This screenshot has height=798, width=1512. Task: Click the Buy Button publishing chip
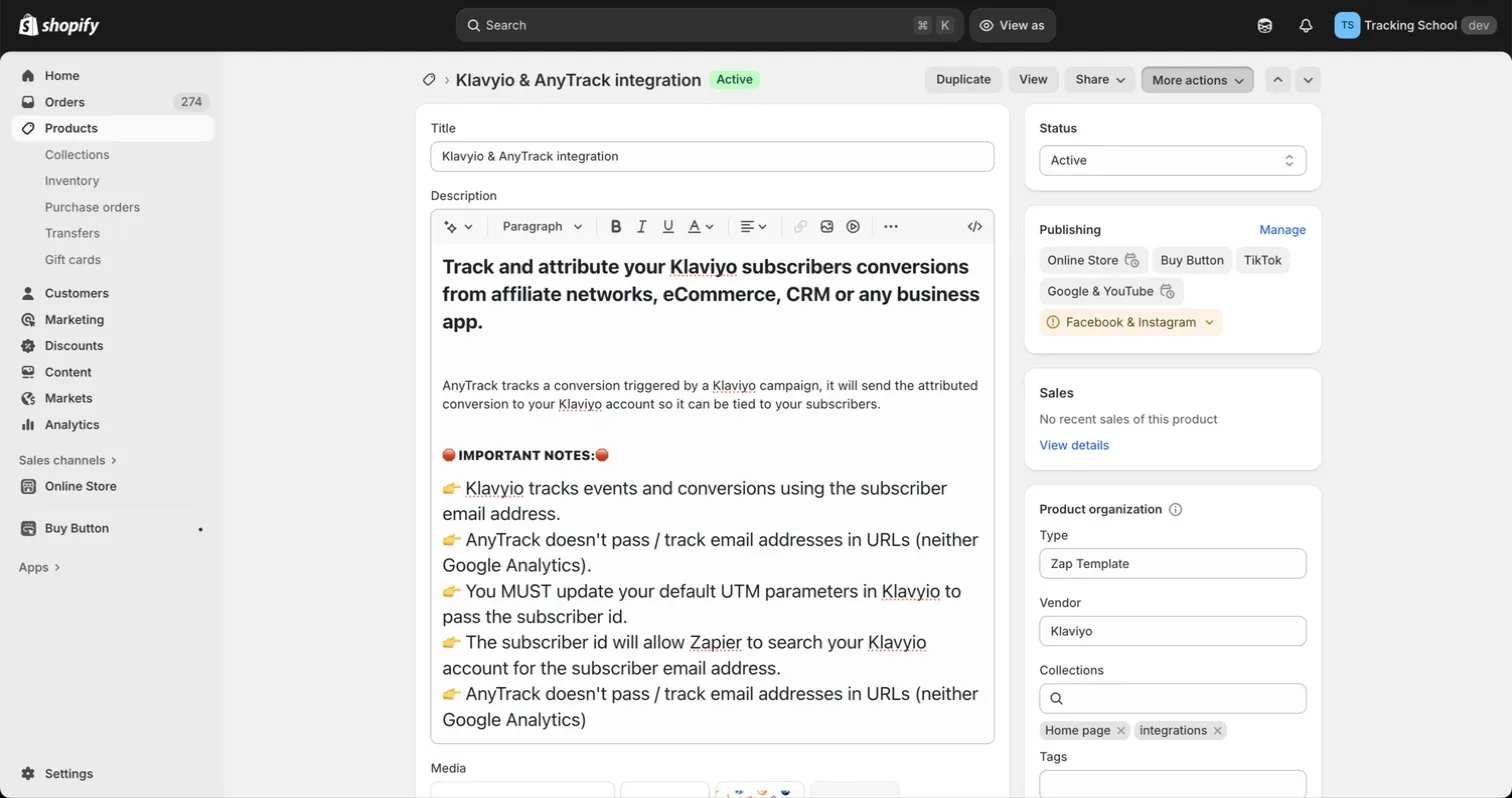pos(1192,260)
